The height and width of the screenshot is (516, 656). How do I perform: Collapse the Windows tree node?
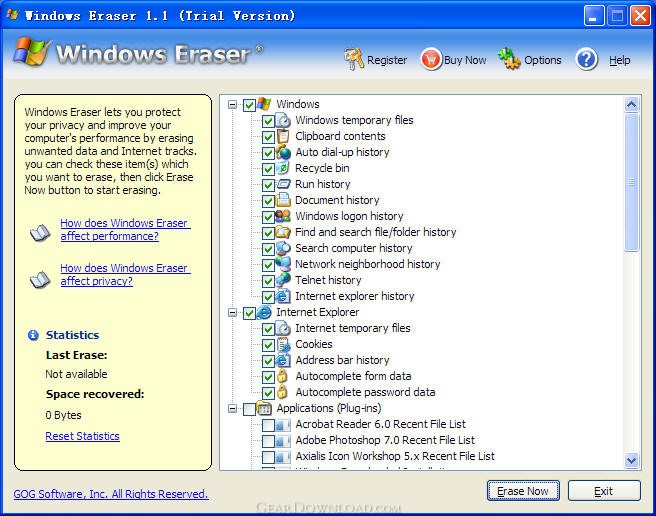[x=232, y=104]
